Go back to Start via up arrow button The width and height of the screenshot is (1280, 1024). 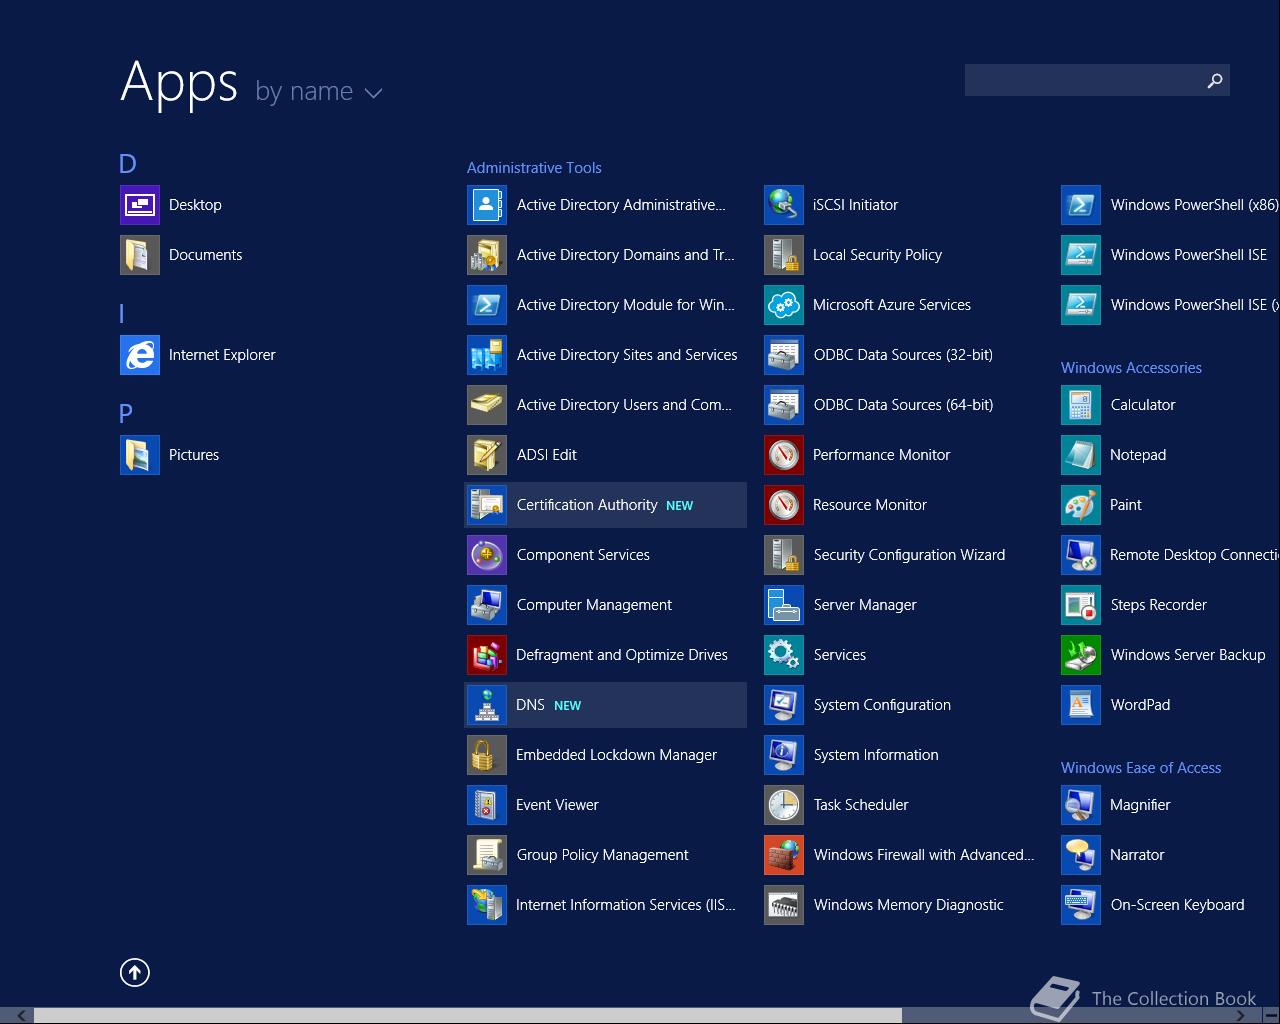pyautogui.click(x=135, y=972)
